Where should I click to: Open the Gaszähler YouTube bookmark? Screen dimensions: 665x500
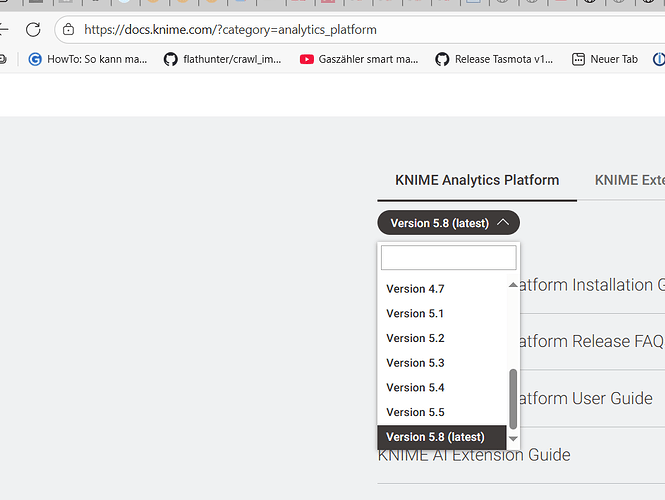pos(359,59)
